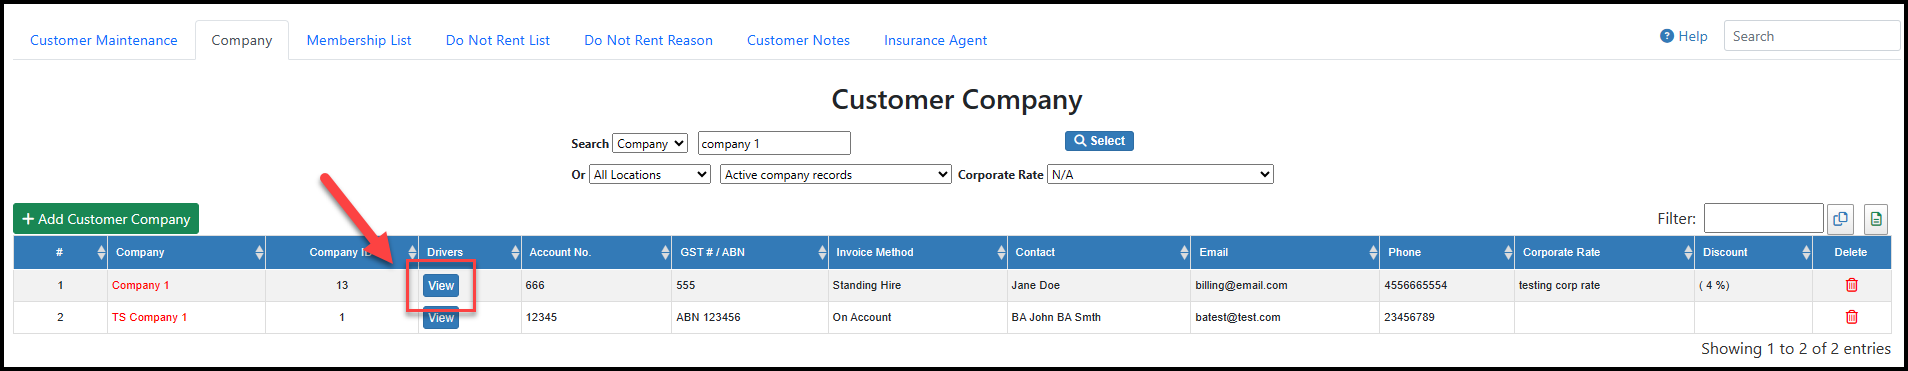Export table with the green file icon
The image size is (1908, 371).
click(1876, 219)
